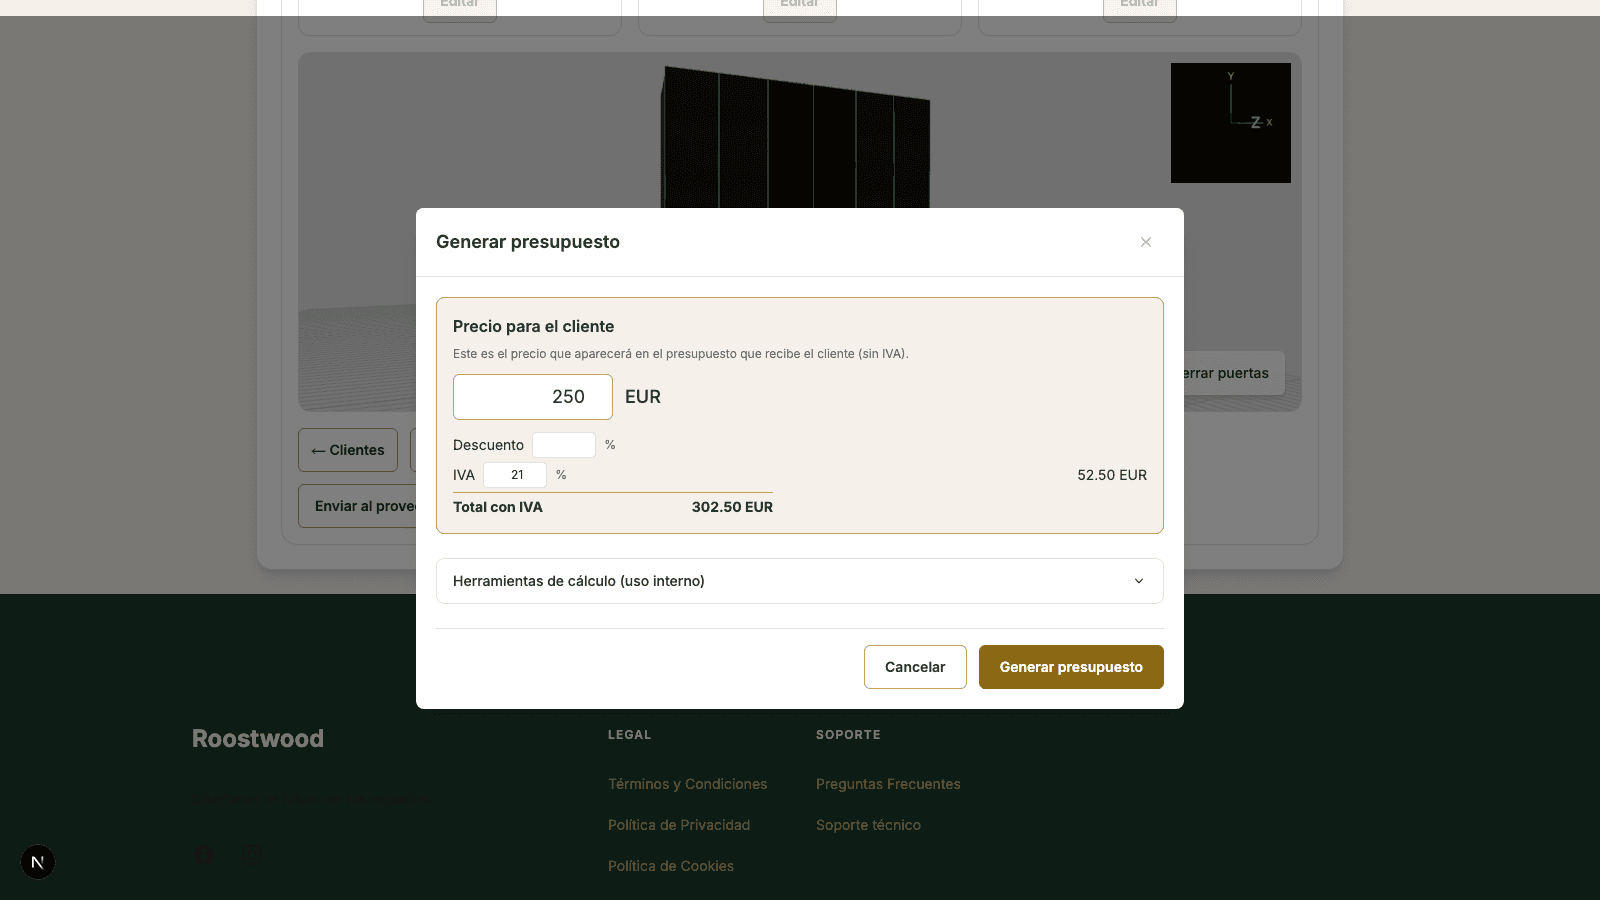Open Términos y Condiciones link

(x=688, y=784)
